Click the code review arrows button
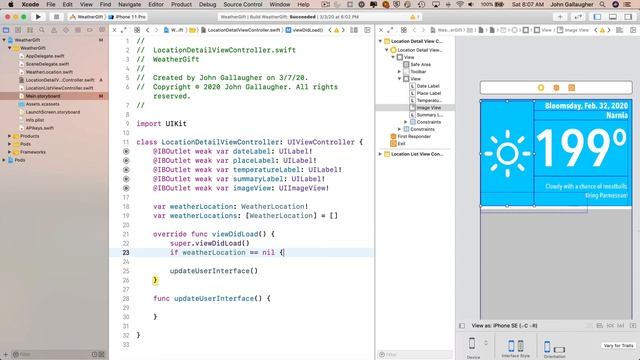Screen dimensions: 640x360 pyautogui.click(x=578, y=17)
